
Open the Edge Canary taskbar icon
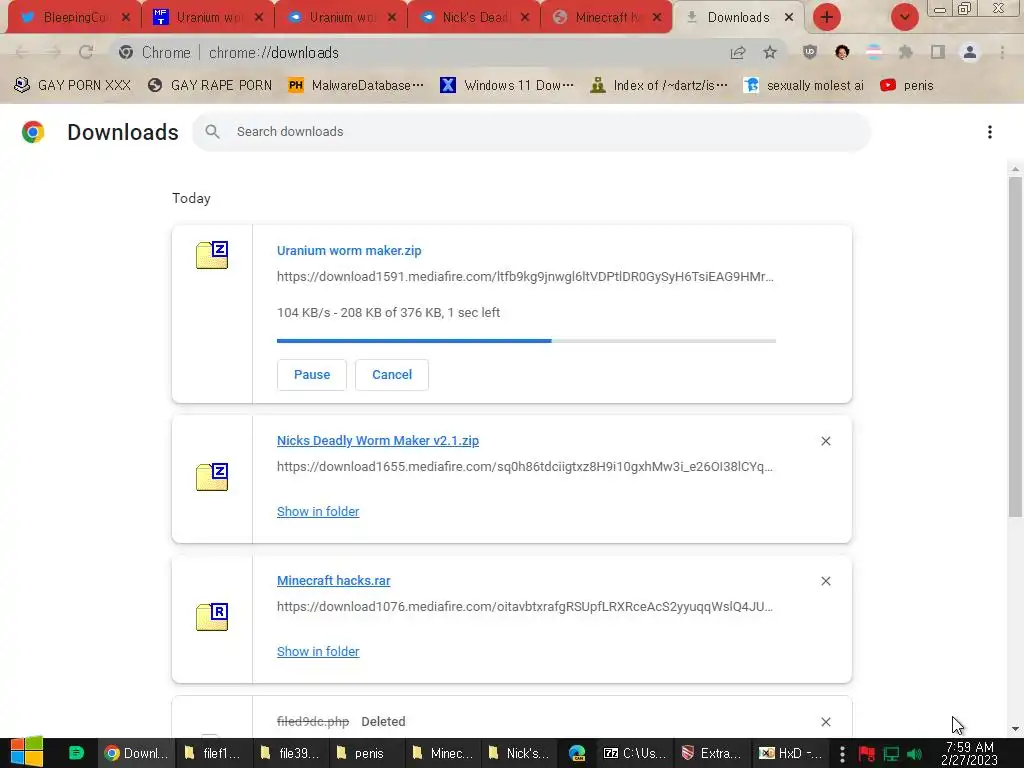577,753
